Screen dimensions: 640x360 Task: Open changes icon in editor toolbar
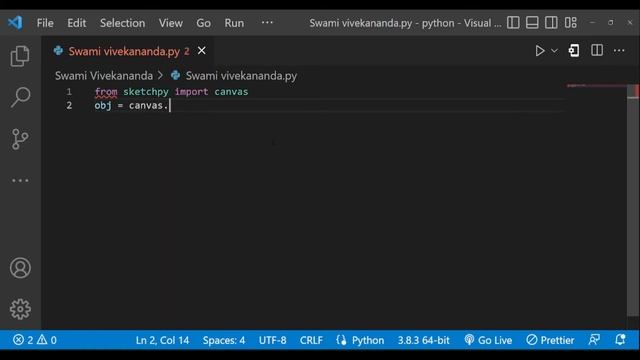coord(574,51)
